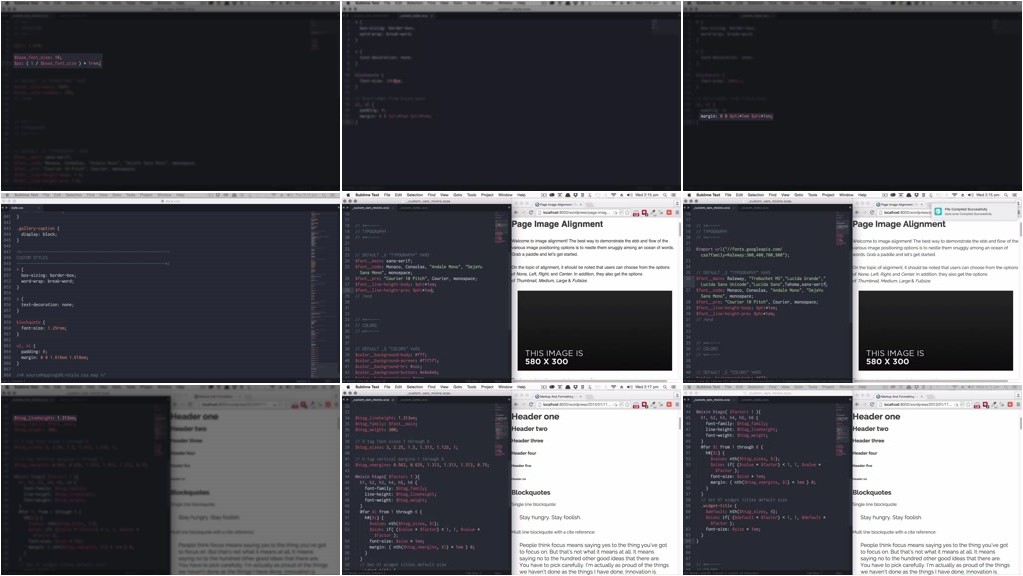The width and height of the screenshot is (1023, 576).
Task: Click Page Image Alignment heading in sans-serif $font__main frame
Action: [x=557, y=224]
